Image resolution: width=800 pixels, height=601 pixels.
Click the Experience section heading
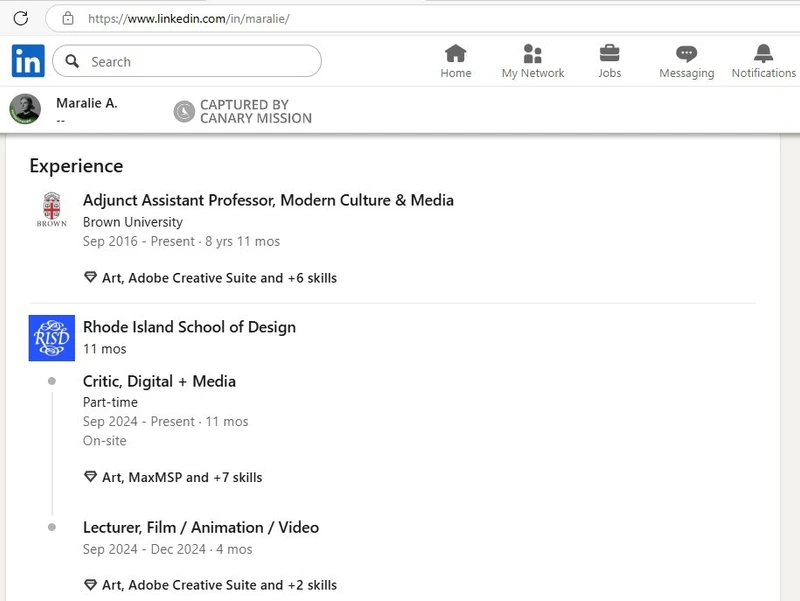[76, 166]
